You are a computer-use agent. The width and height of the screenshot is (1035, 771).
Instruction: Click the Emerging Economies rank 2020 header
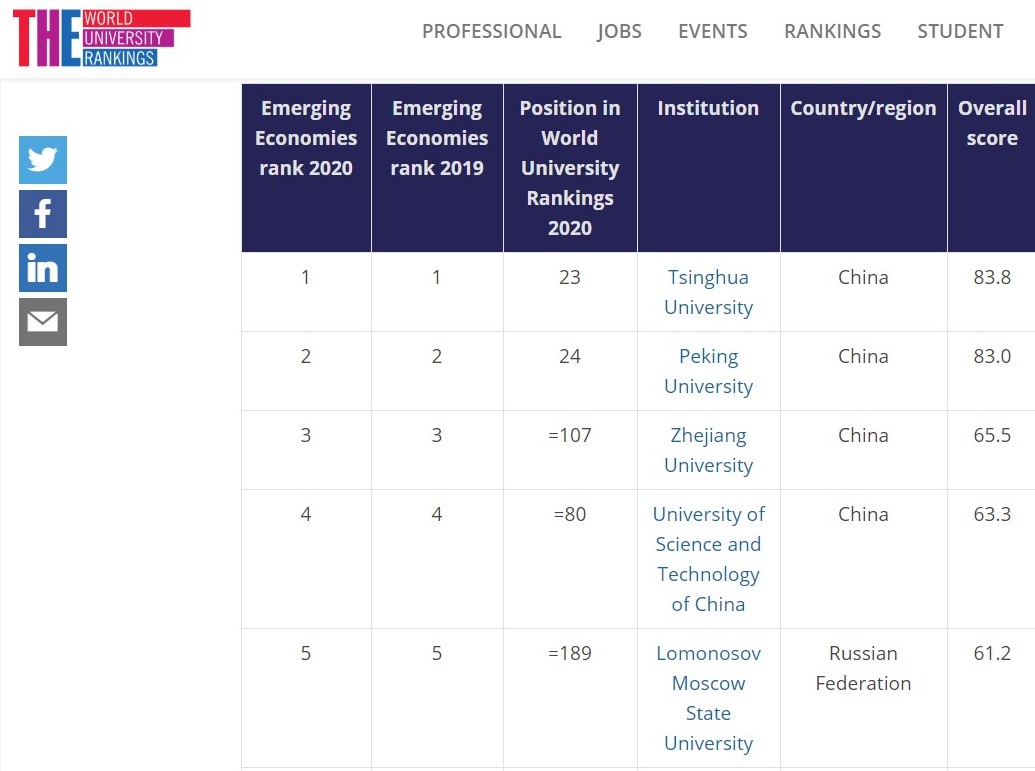click(306, 138)
